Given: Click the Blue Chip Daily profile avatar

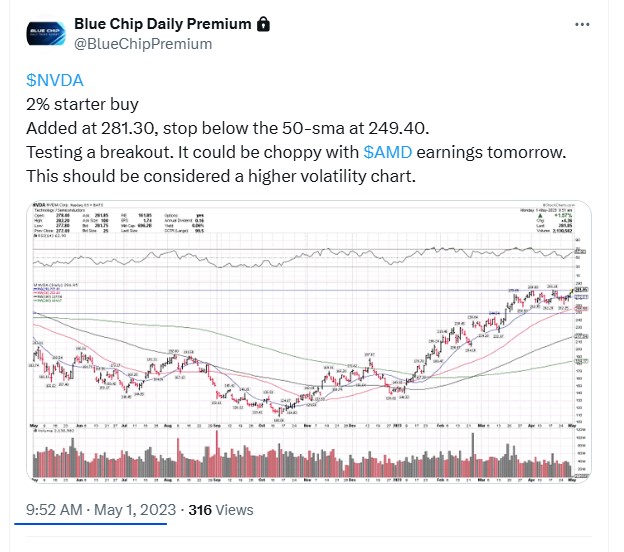Looking at the screenshot, I should click(46, 33).
